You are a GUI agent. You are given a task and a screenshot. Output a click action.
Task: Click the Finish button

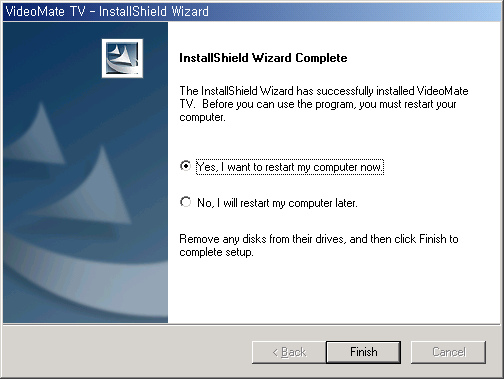pyautogui.click(x=363, y=352)
